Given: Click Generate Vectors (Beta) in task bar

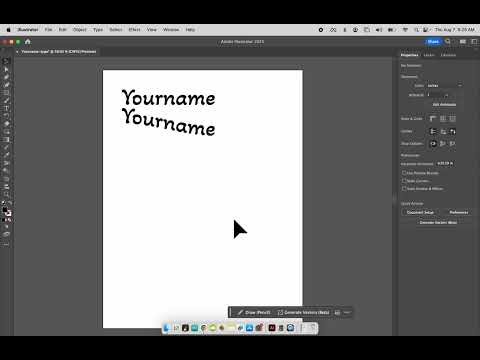Looking at the screenshot, I should click(303, 312).
